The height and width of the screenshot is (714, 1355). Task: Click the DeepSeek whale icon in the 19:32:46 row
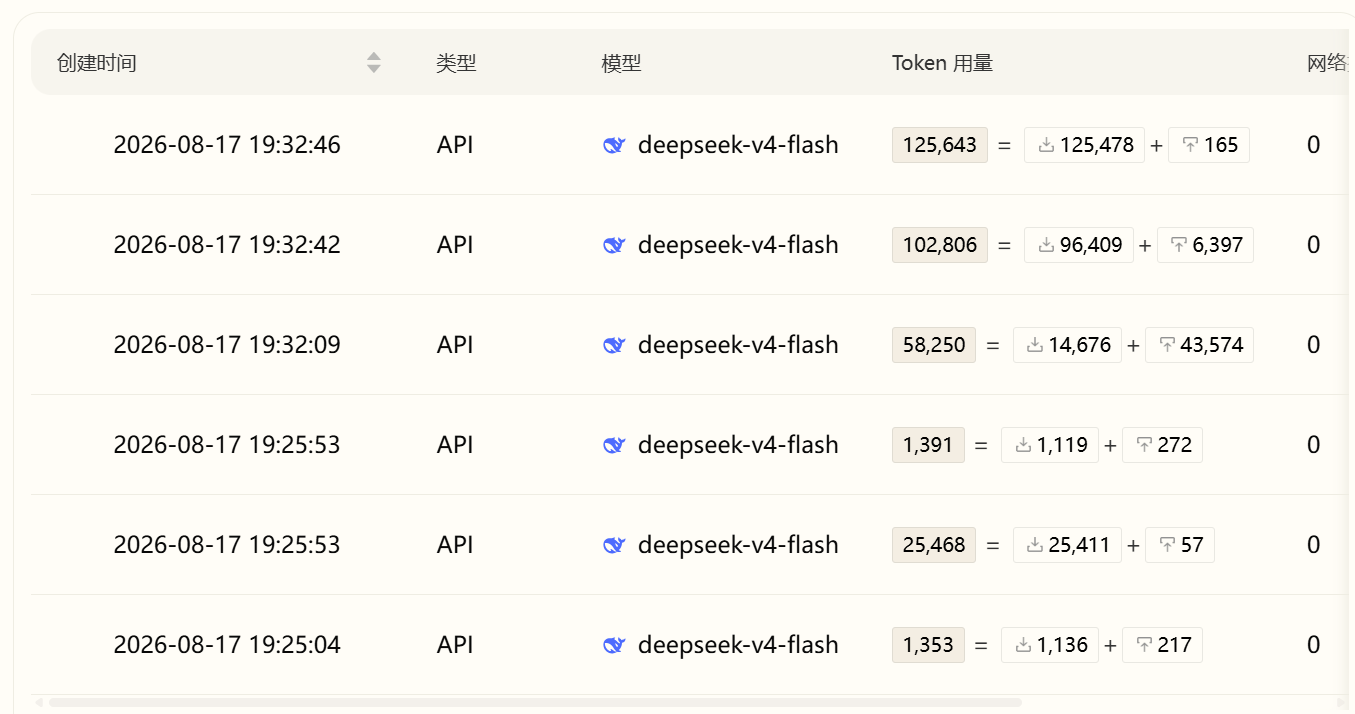pyautogui.click(x=614, y=146)
